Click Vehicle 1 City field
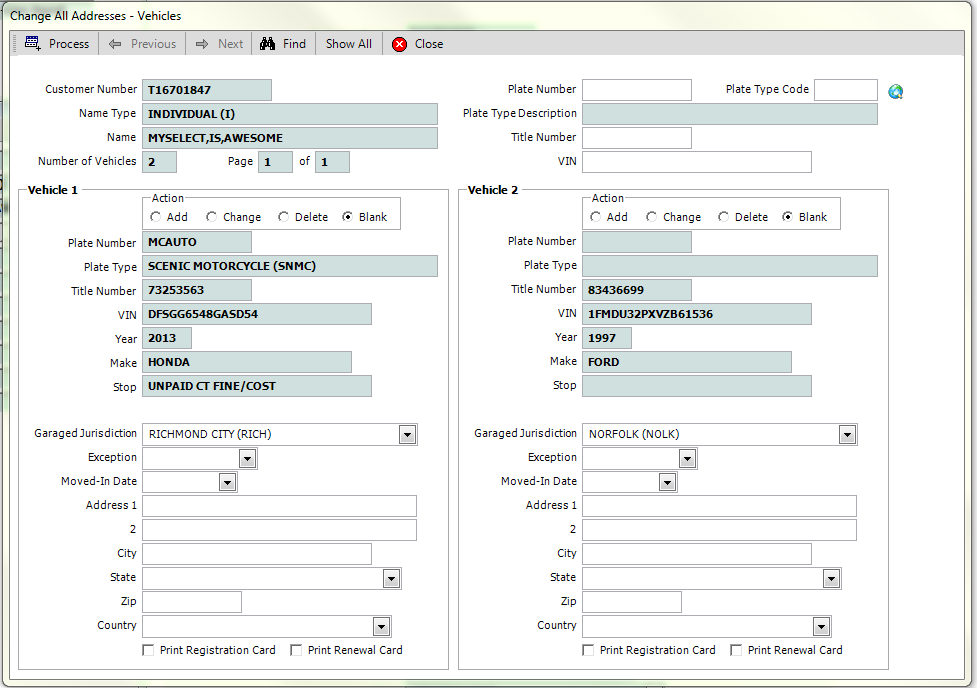The image size is (977, 688). pyautogui.click(x=257, y=554)
